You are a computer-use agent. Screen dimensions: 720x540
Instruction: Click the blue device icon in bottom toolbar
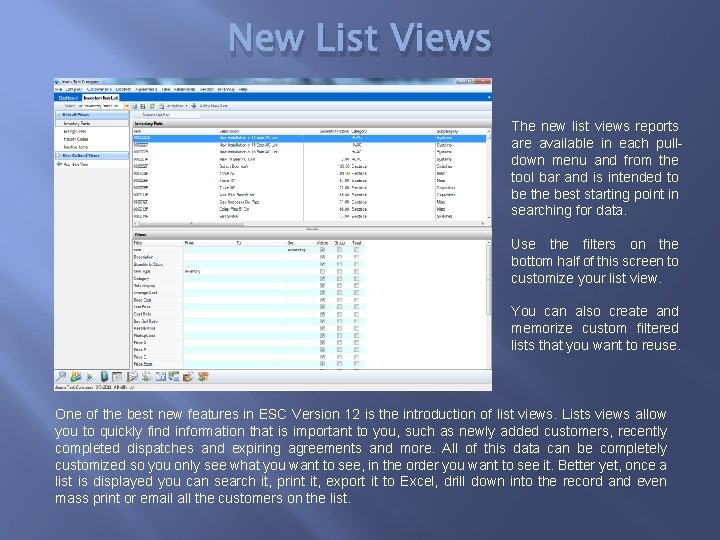[x=104, y=377]
